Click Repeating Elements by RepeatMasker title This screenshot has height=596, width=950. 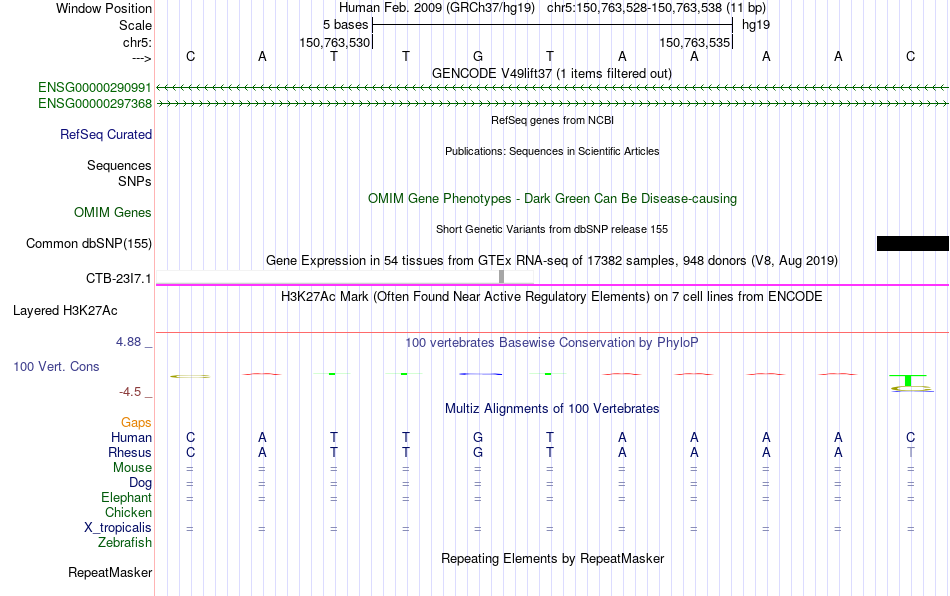click(553, 558)
